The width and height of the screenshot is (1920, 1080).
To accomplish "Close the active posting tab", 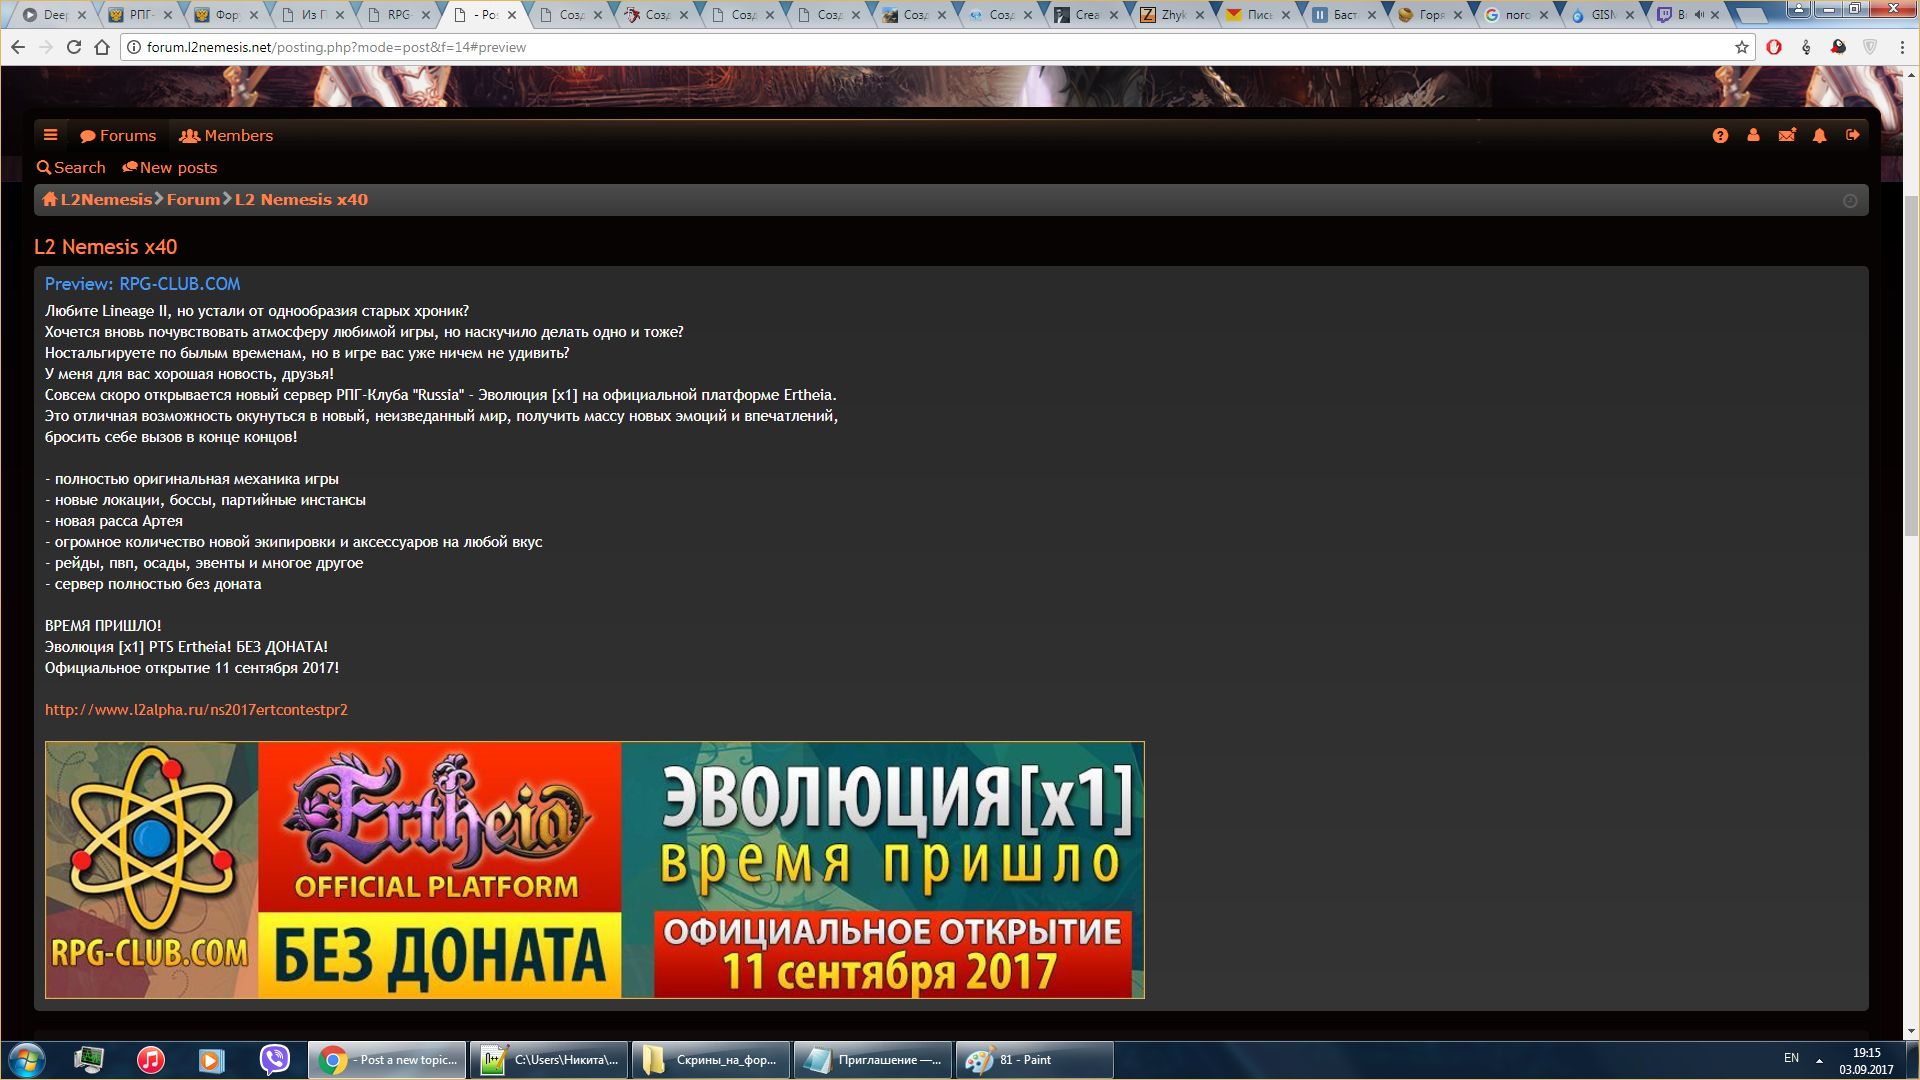I will 513,15.
